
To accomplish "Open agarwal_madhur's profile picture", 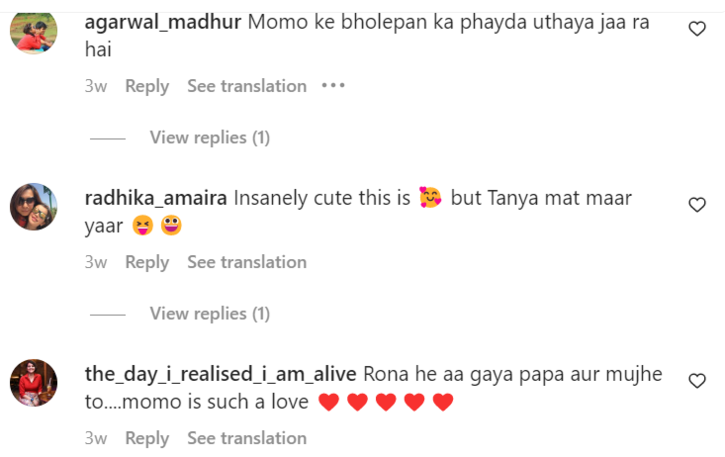I will click(x=34, y=34).
